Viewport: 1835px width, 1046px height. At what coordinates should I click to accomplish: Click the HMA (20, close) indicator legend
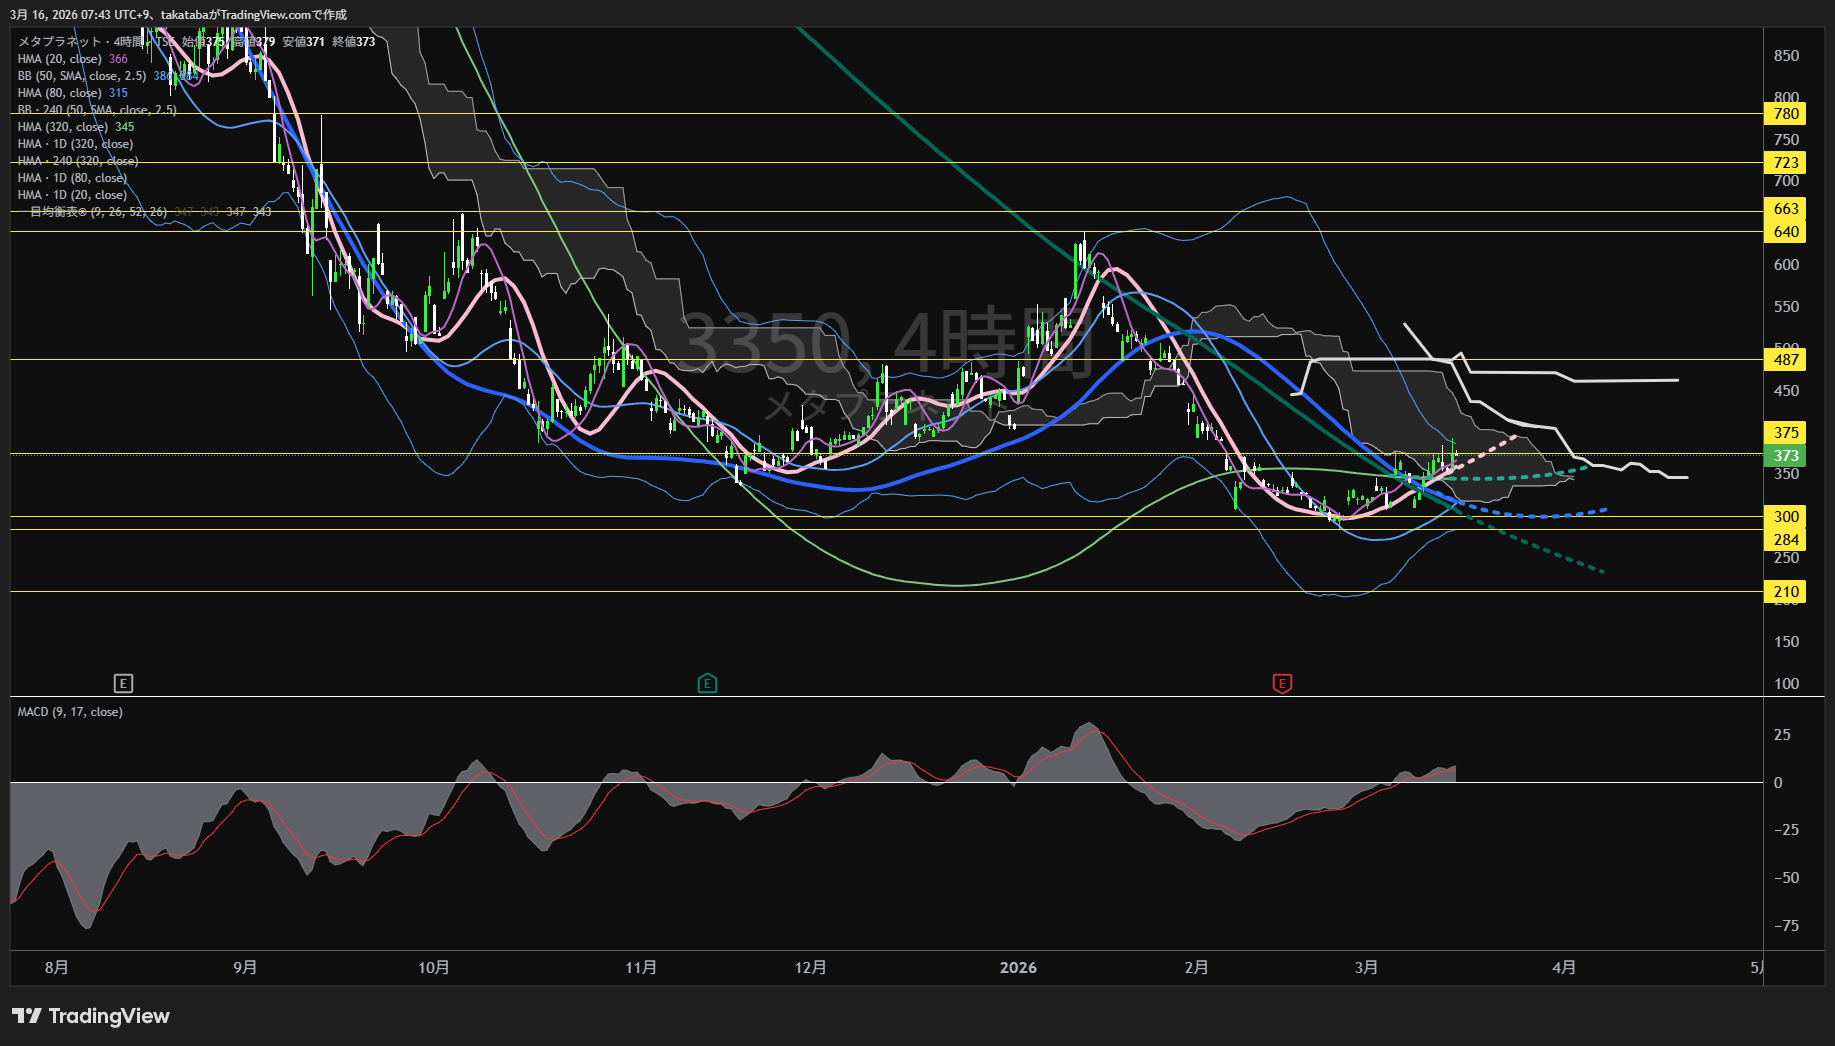click(60, 59)
